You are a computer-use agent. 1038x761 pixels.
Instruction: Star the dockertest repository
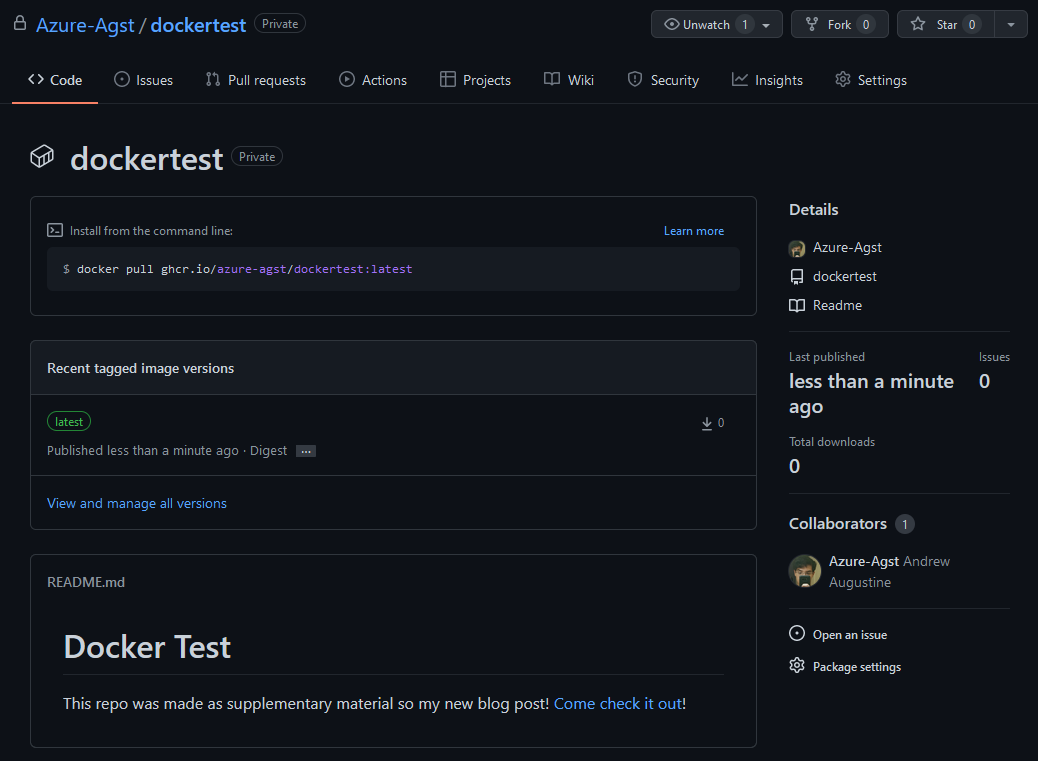(x=946, y=24)
